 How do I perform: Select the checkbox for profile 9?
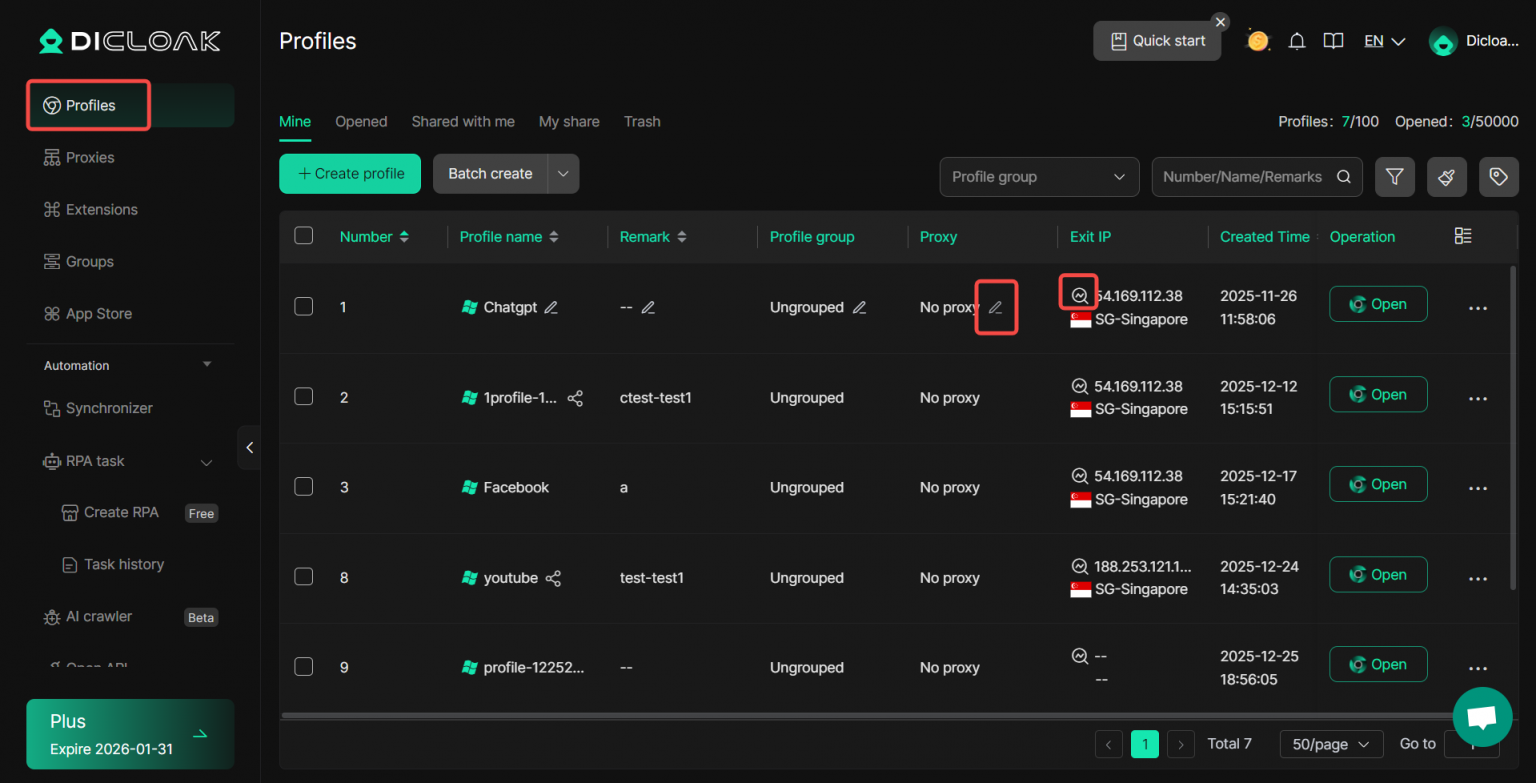(304, 666)
